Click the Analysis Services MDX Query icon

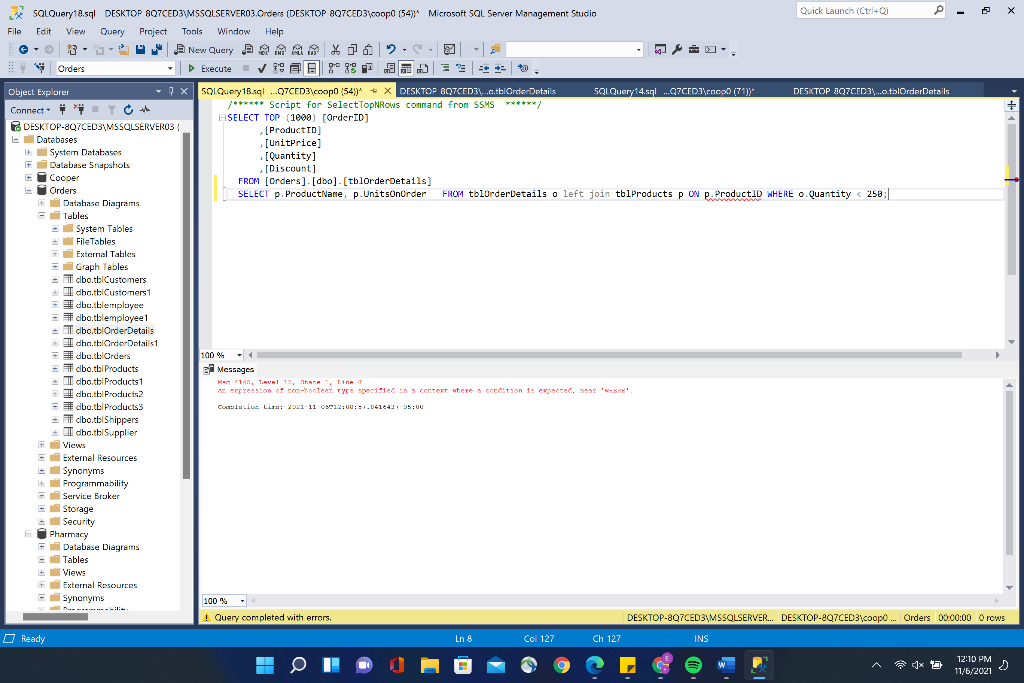point(264,50)
